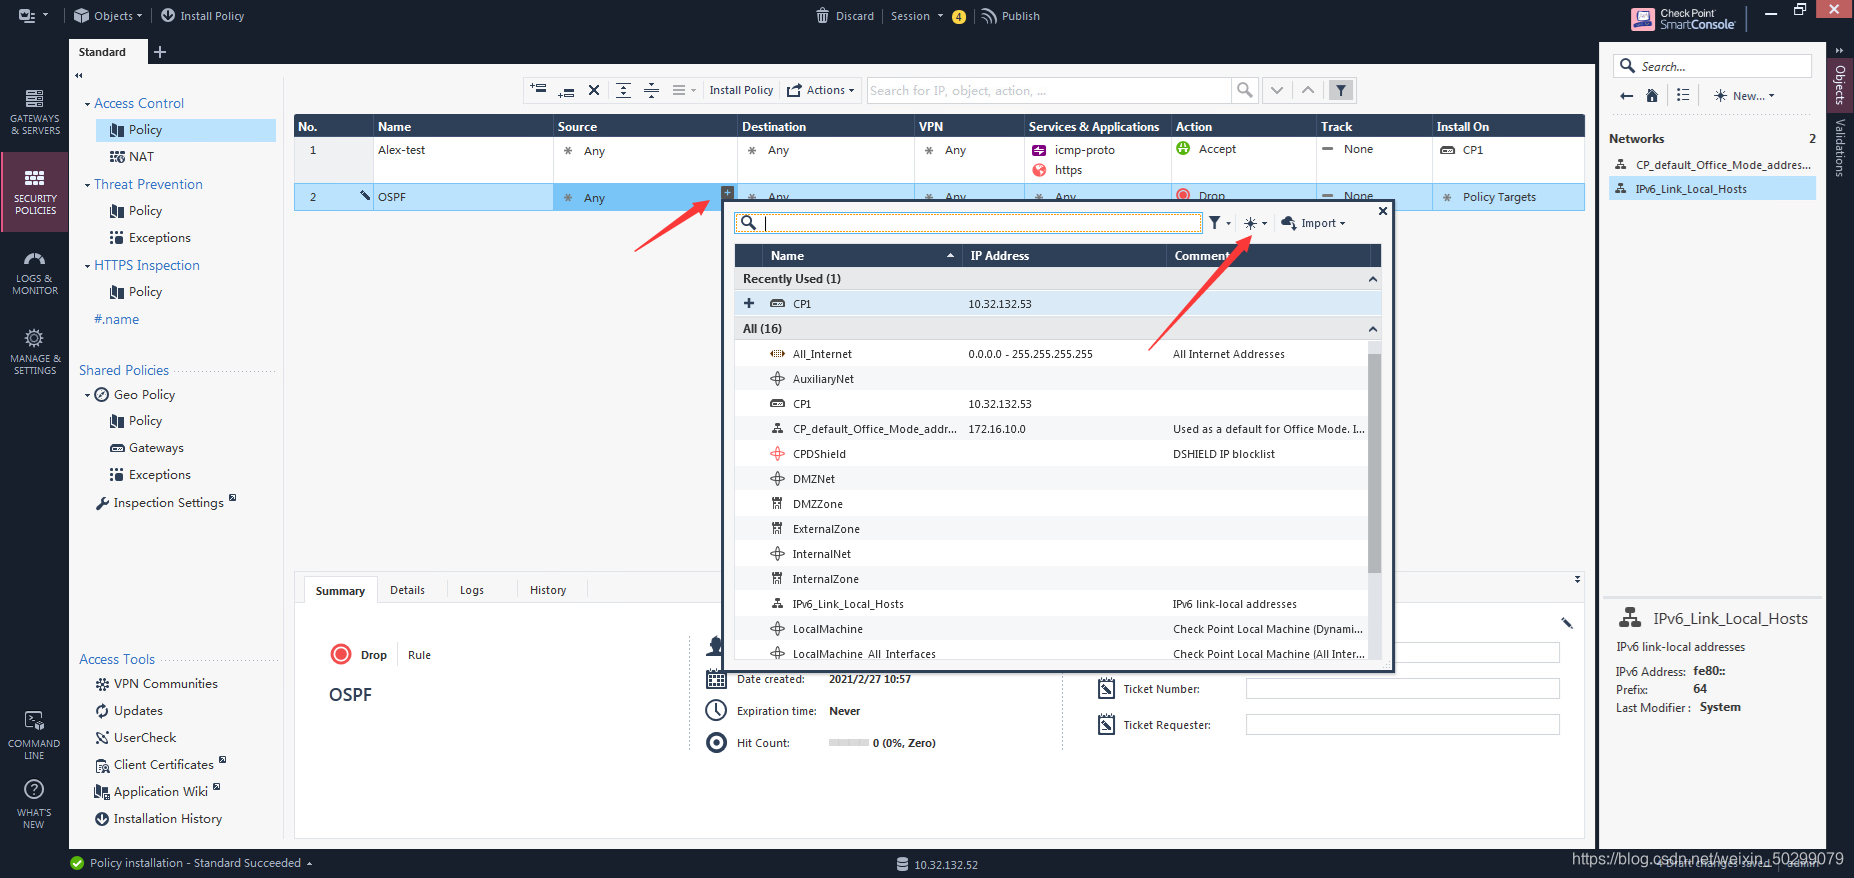Open the picker filter dropdown
This screenshot has width=1854, height=878.
(x=1219, y=223)
